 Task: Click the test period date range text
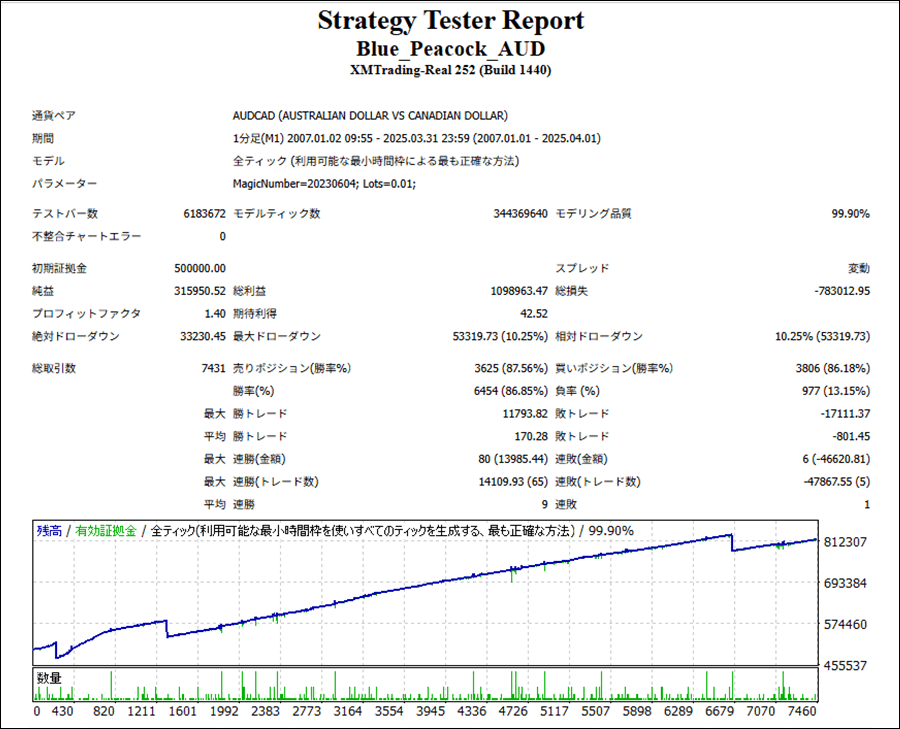point(416,139)
